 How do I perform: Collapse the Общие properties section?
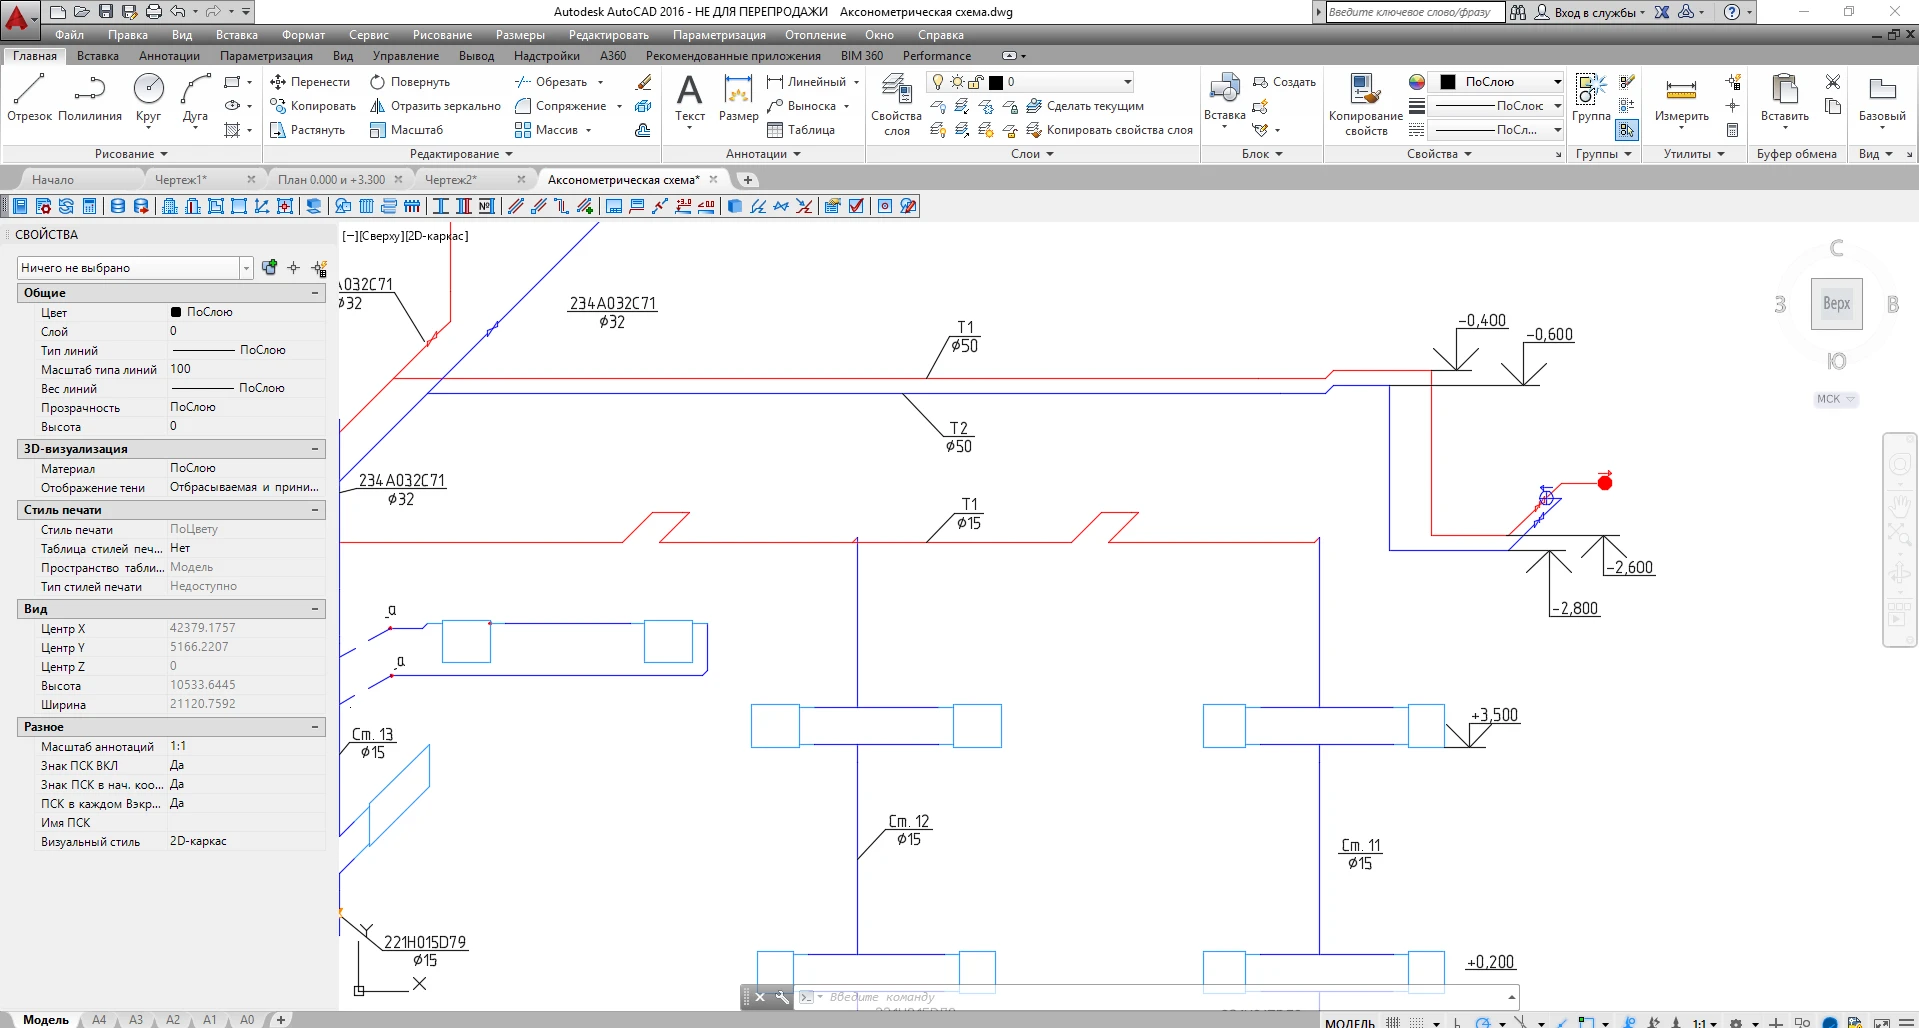click(x=315, y=293)
